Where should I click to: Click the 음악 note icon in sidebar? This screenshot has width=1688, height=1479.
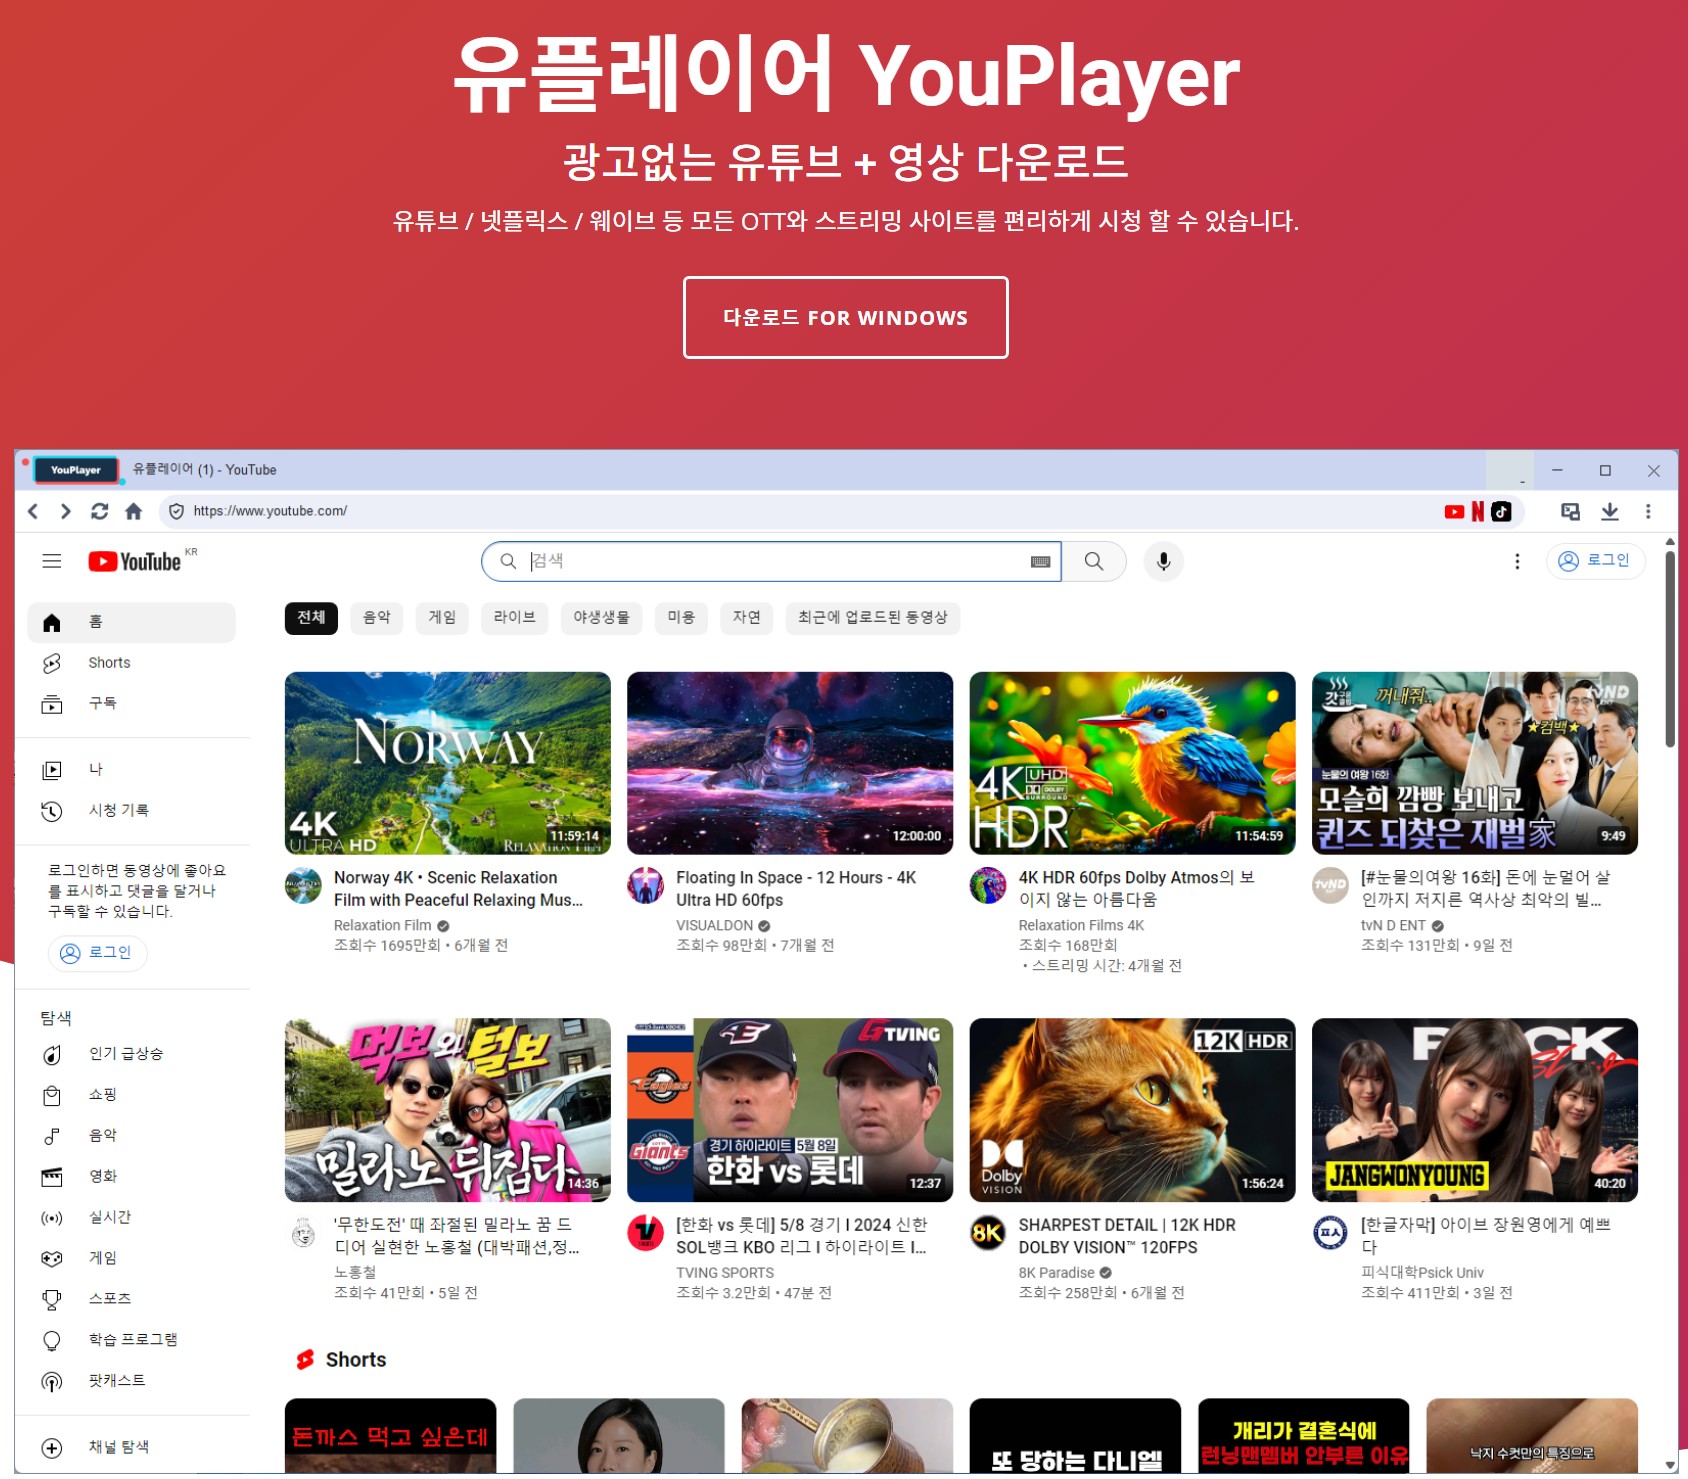(52, 1136)
